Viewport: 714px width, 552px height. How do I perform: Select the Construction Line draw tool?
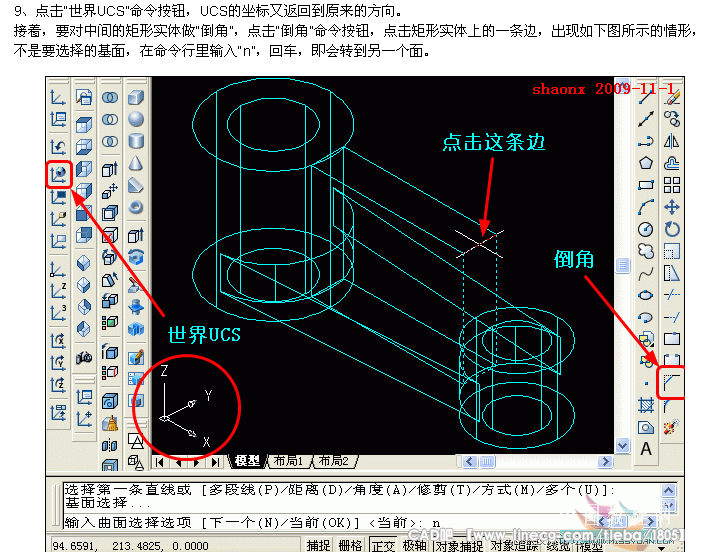(646, 119)
